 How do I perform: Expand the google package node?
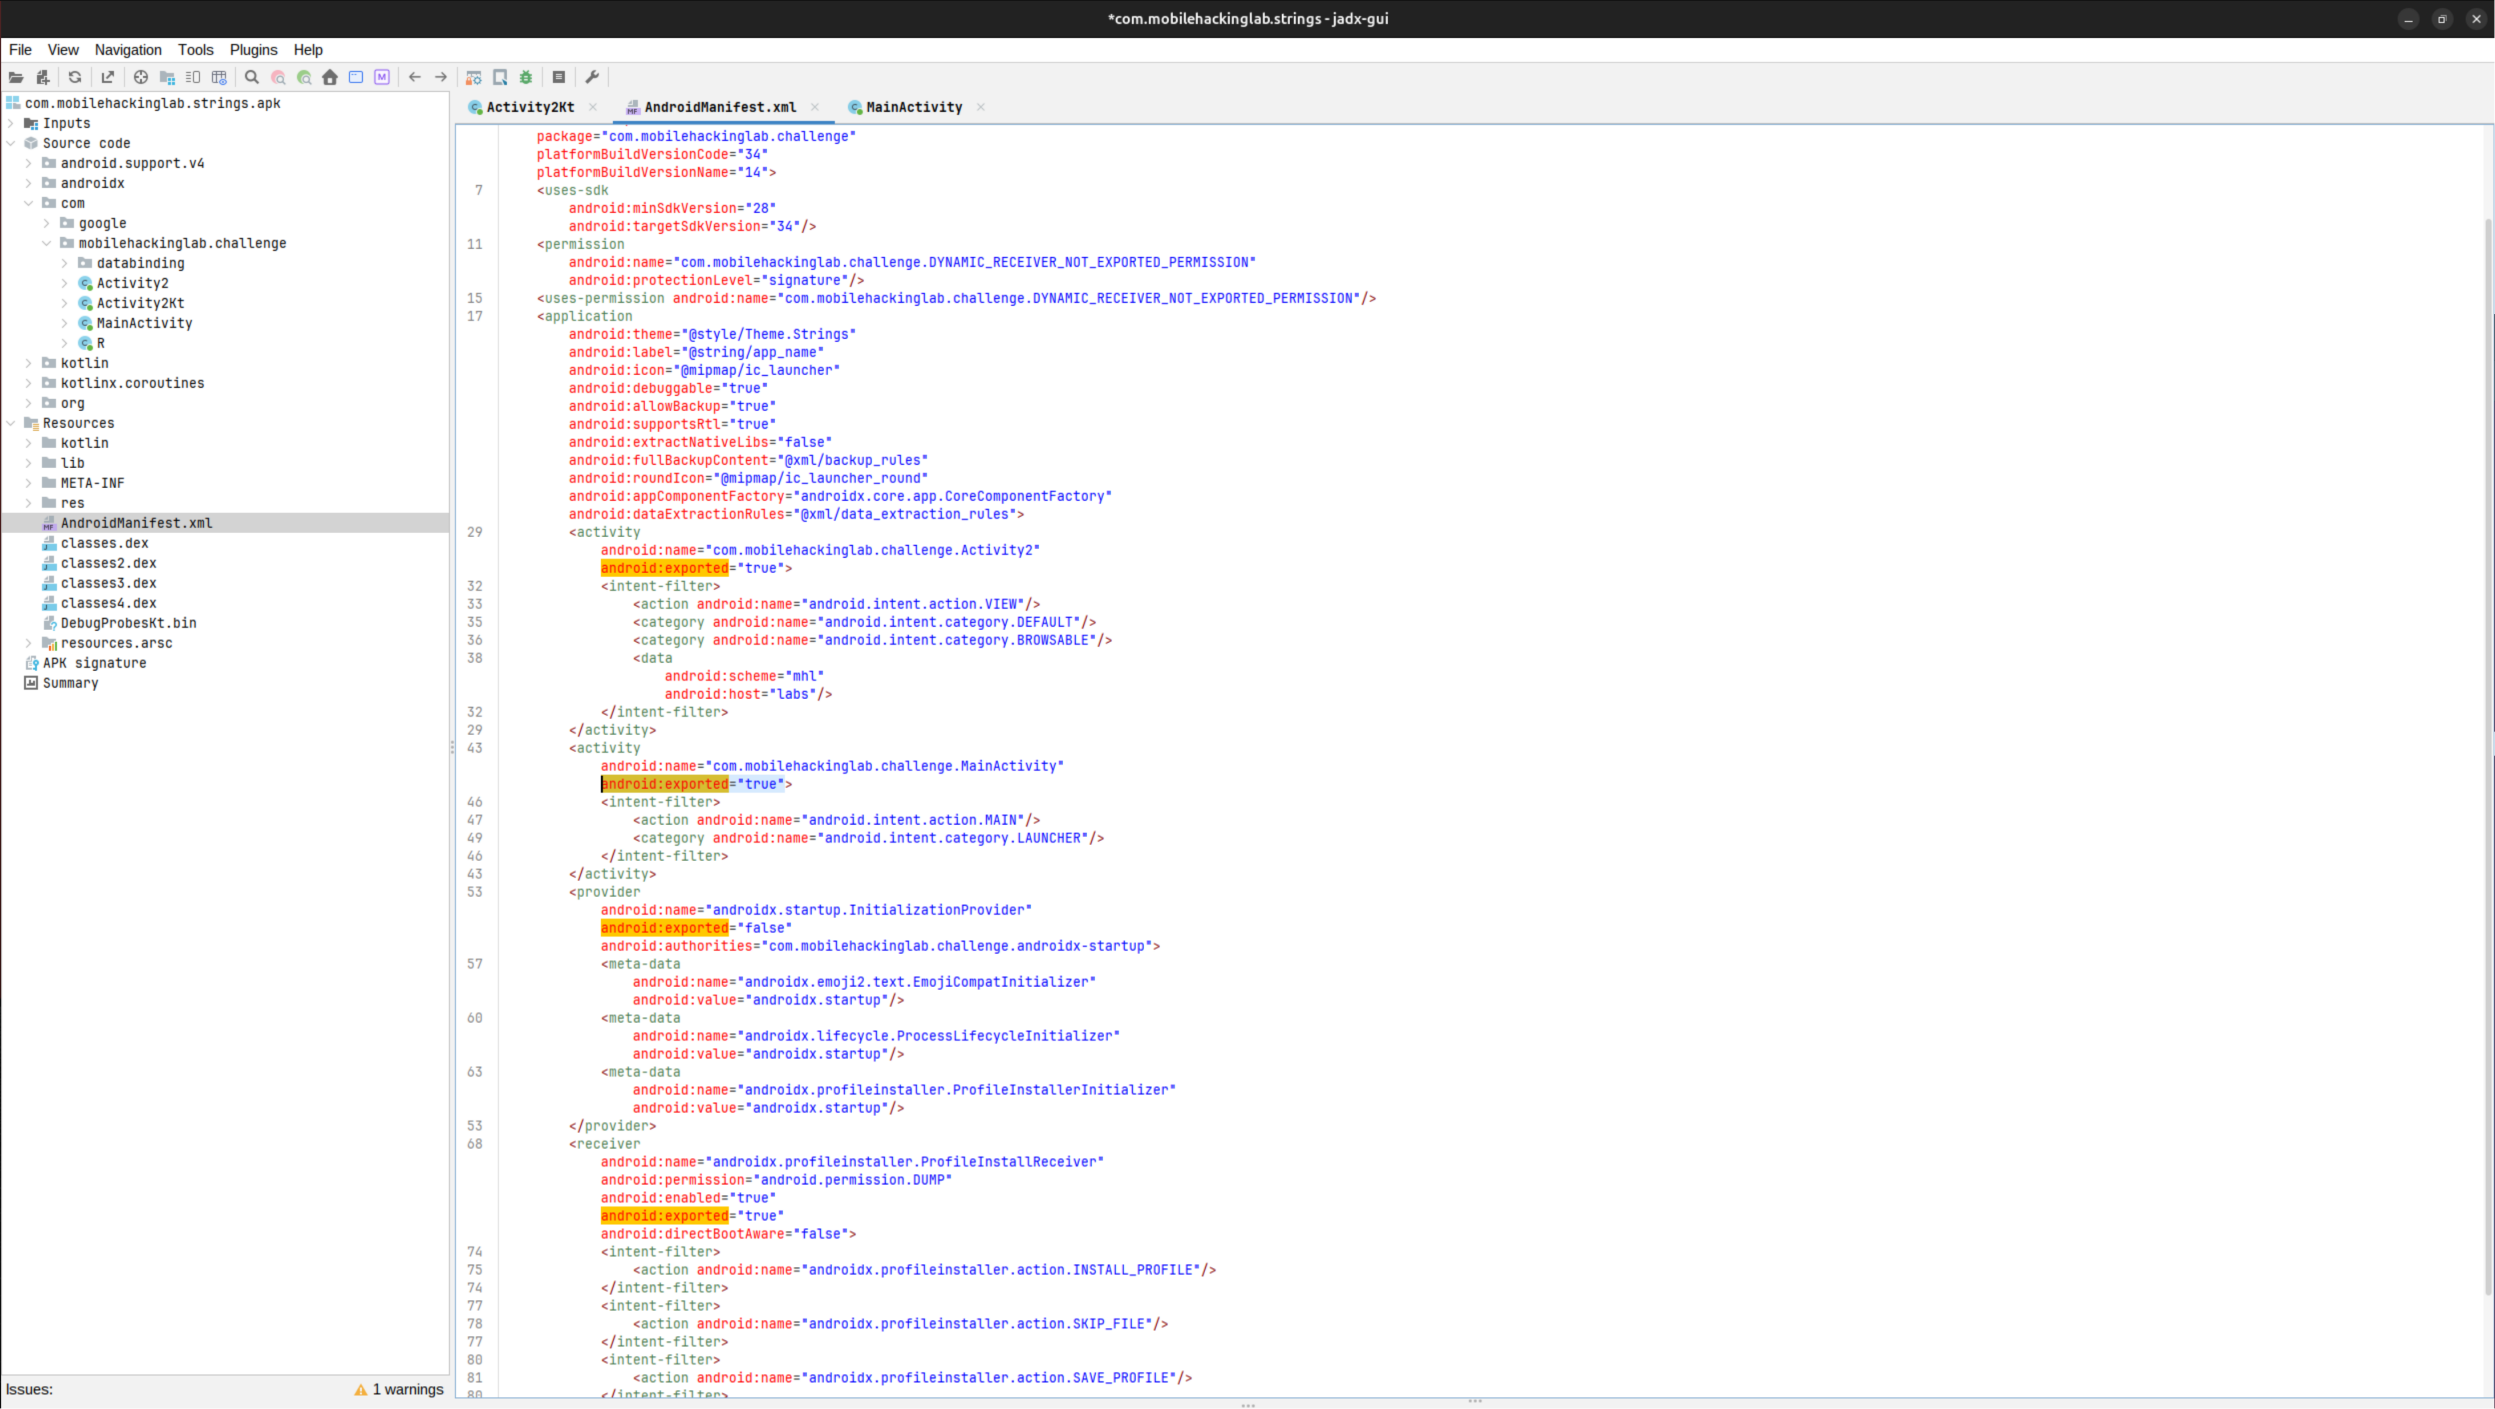[47, 223]
